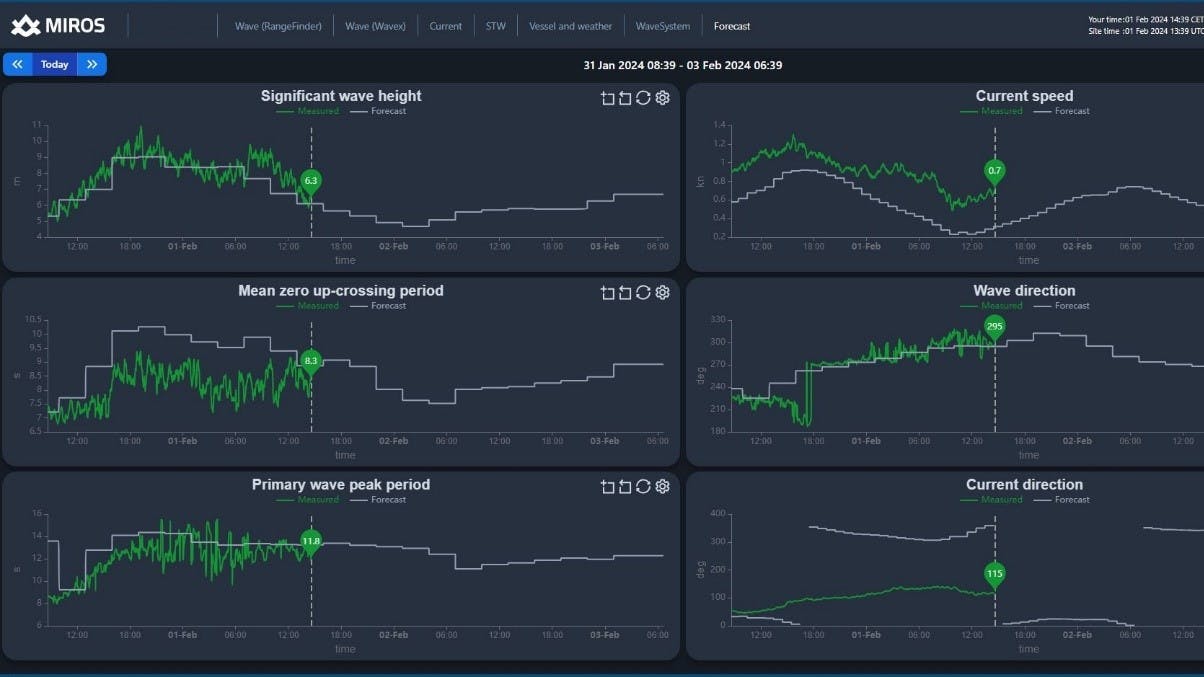1204x677 pixels.
Task: Open the settings gear on the Significant wave height panel
Action: (662, 98)
